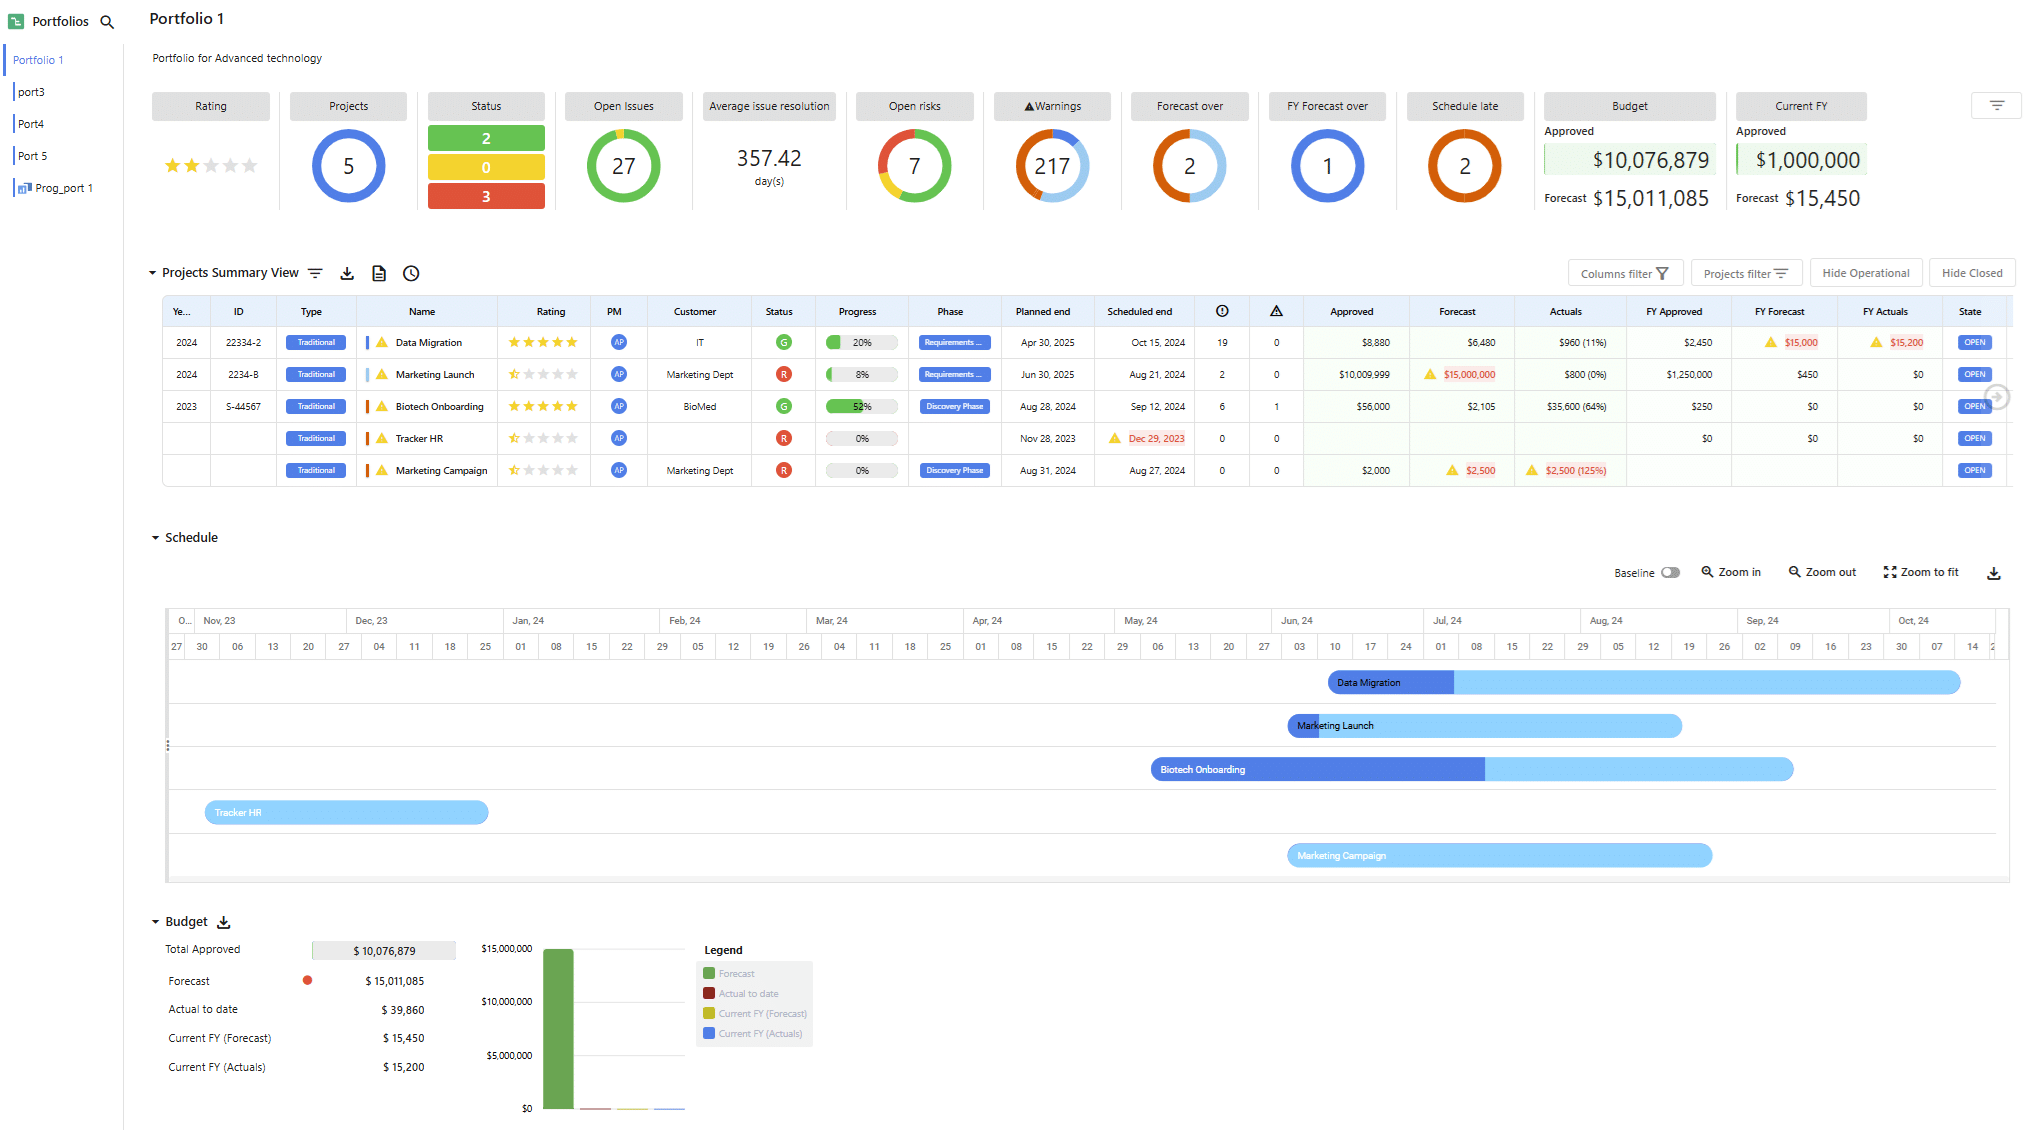Click the portfolio star rating widget
Screen dimensions: 2032x1130
click(211, 166)
